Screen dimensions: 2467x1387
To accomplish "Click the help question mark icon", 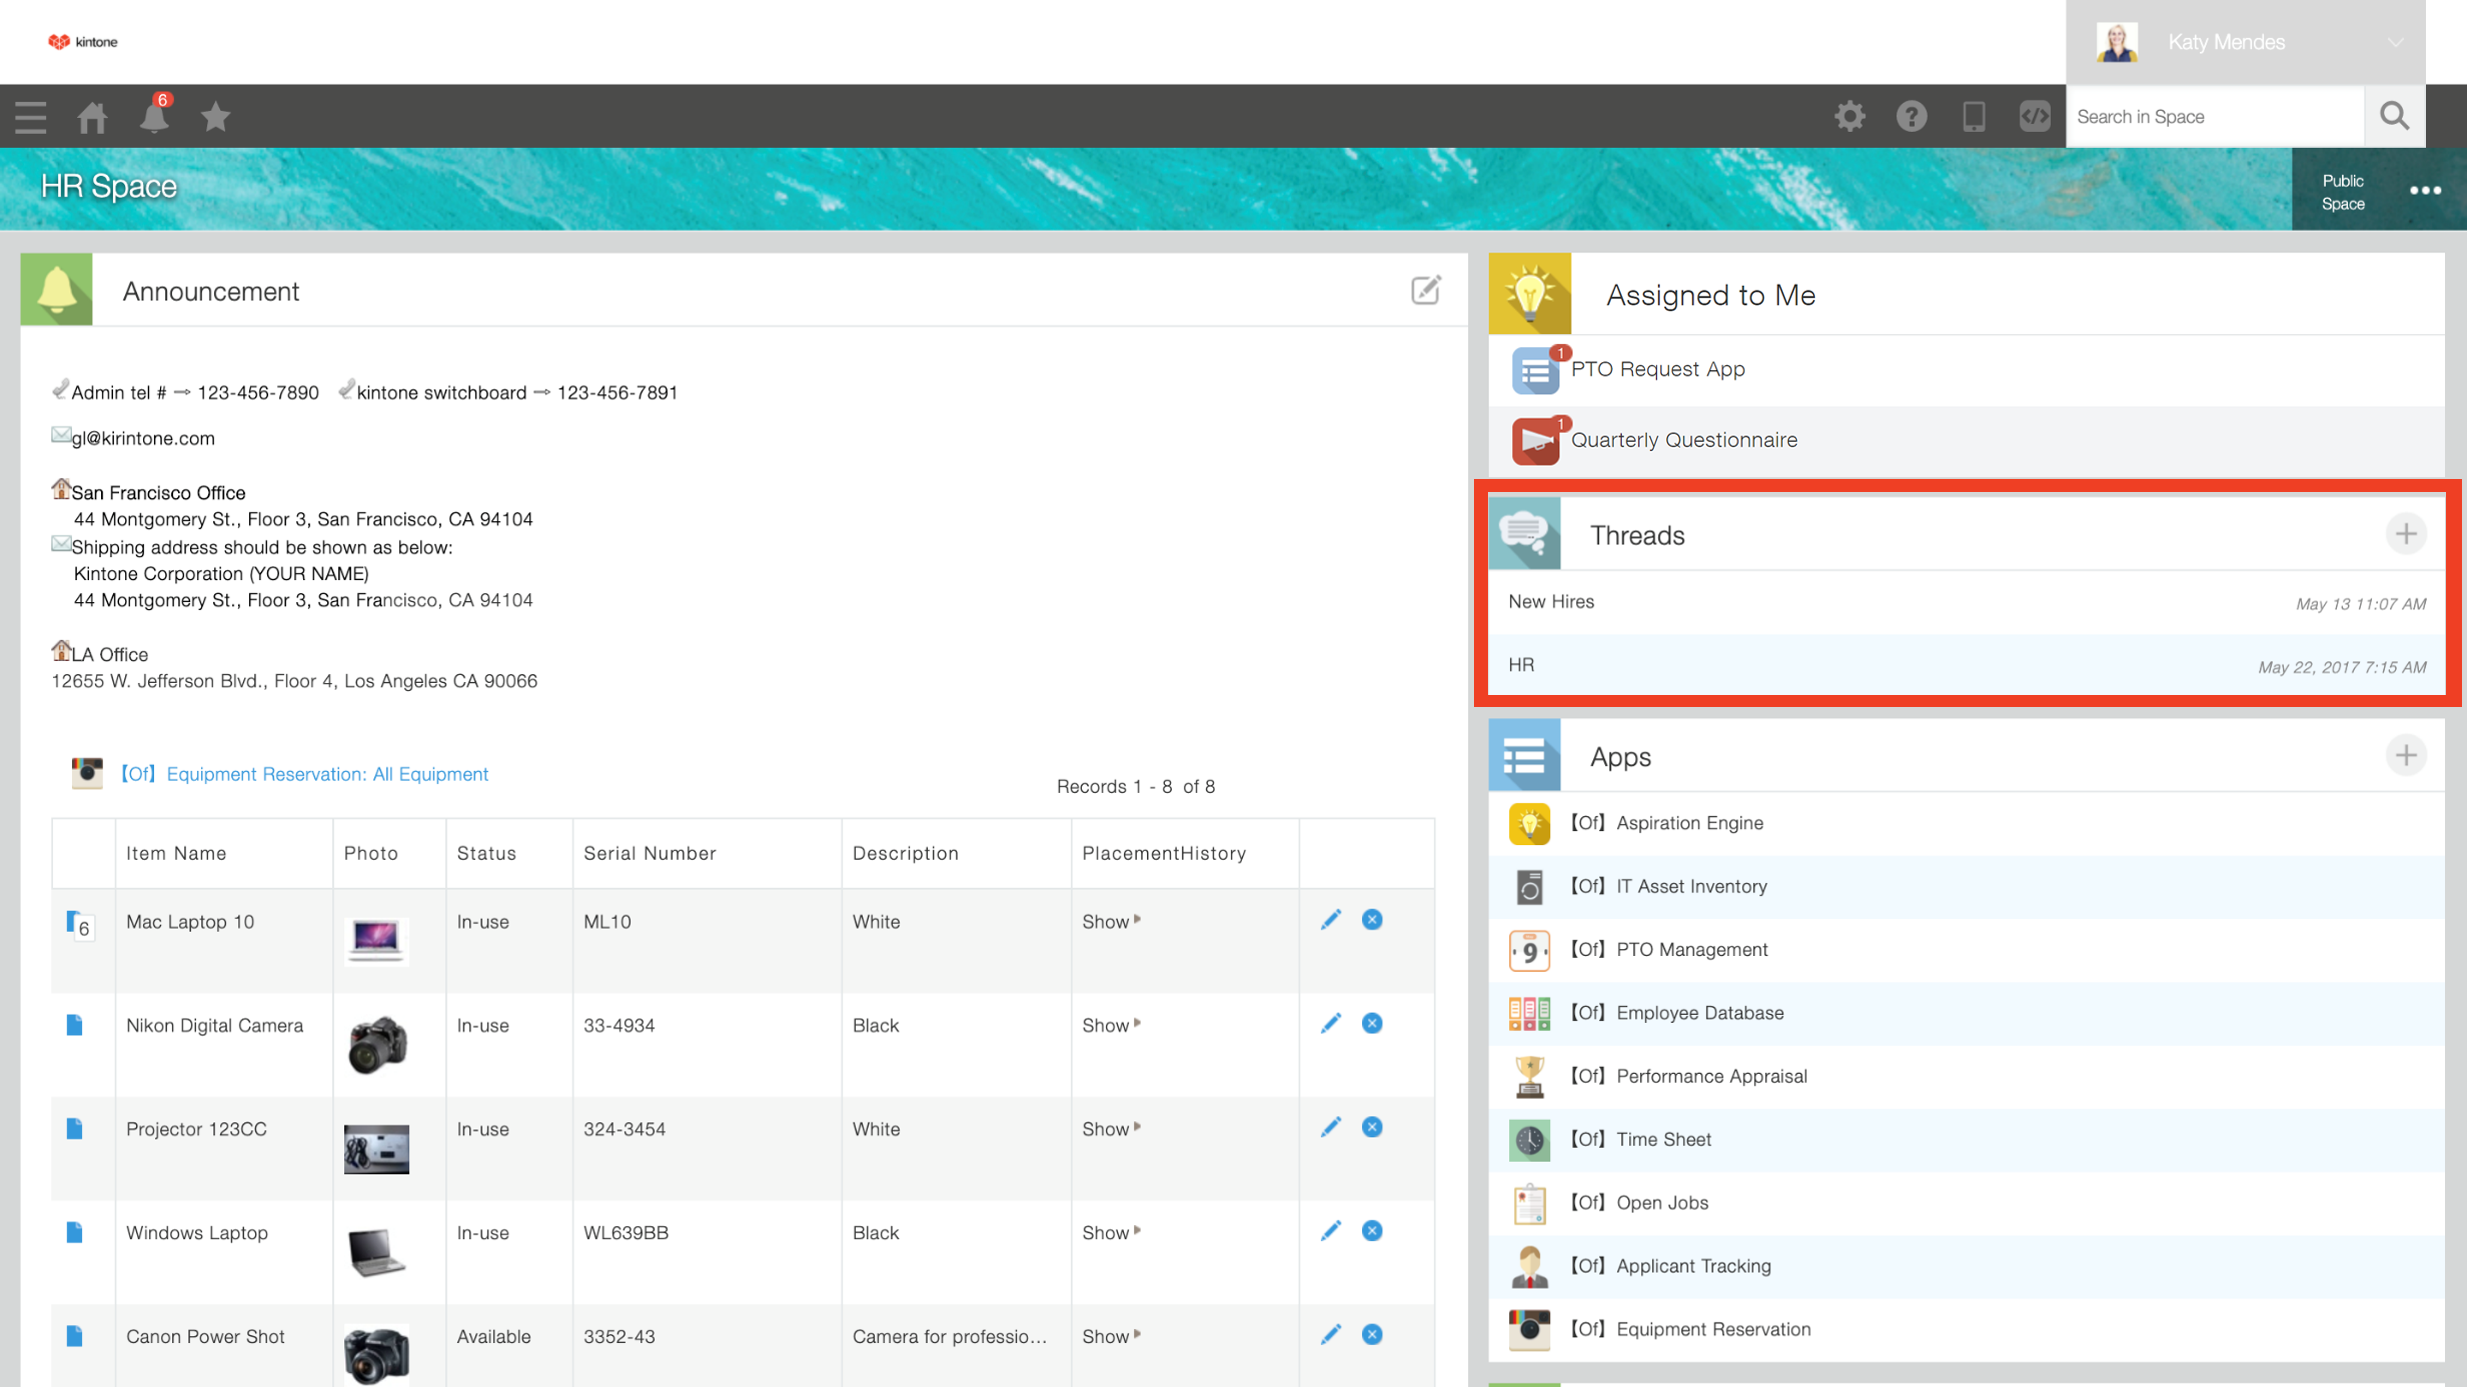I will click(1911, 116).
